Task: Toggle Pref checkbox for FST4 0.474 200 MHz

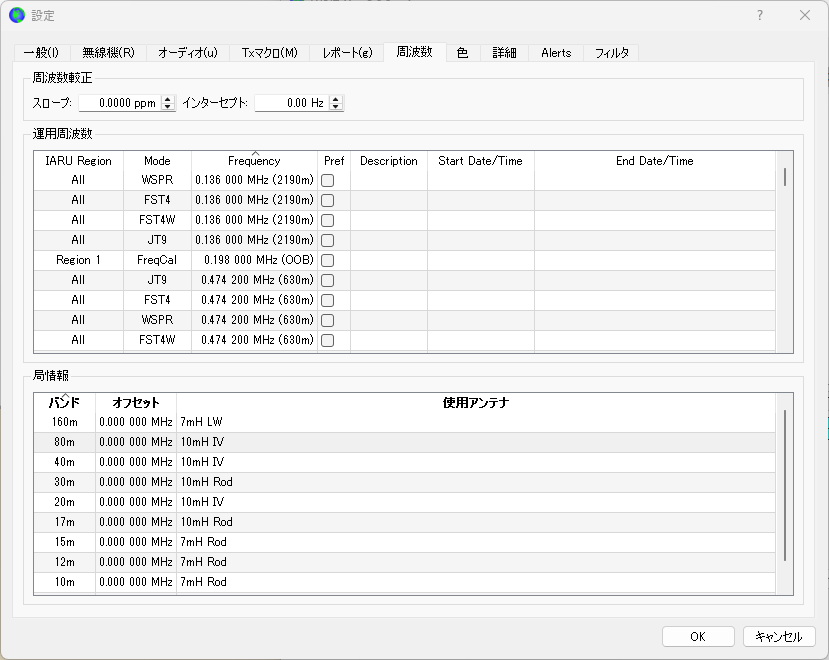Action: click(x=328, y=300)
